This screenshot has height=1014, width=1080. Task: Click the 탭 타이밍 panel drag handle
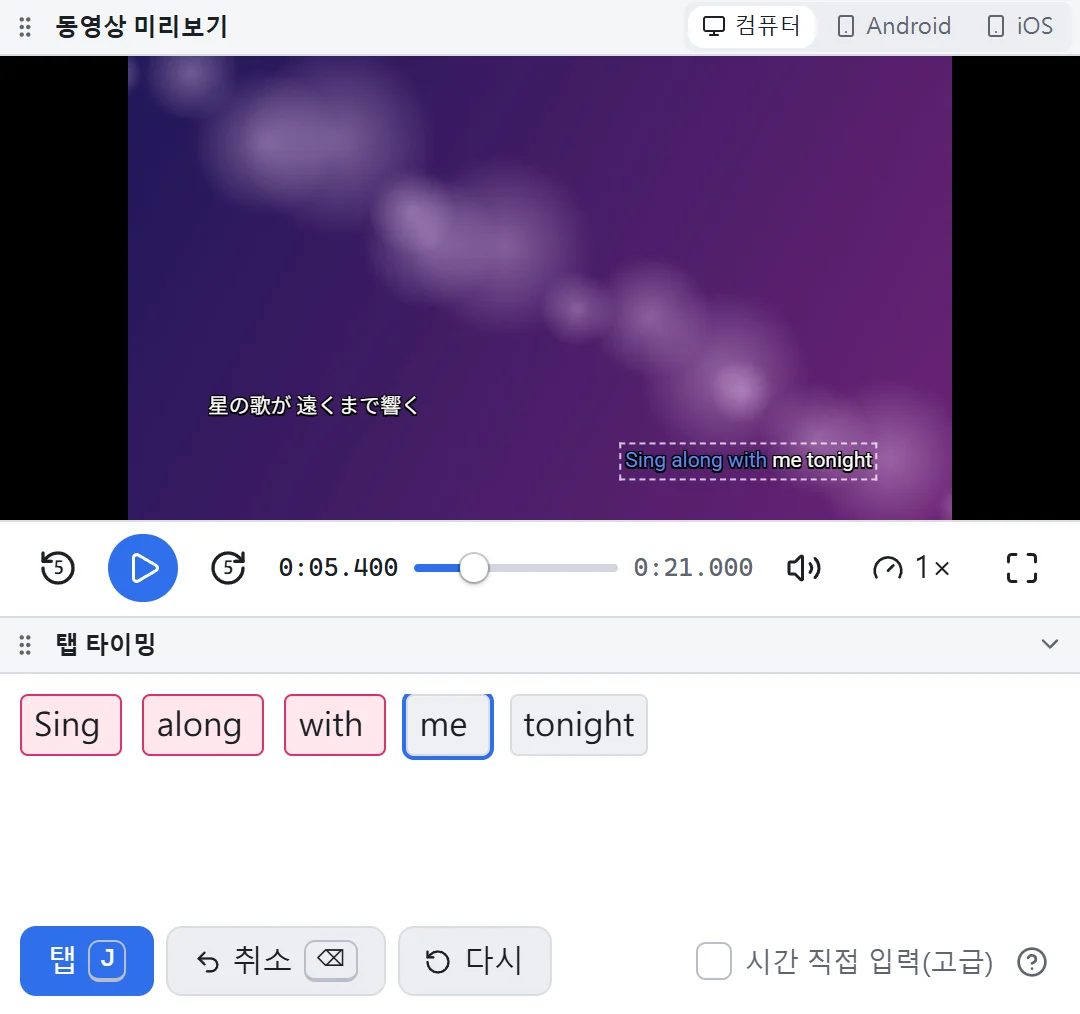(25, 645)
